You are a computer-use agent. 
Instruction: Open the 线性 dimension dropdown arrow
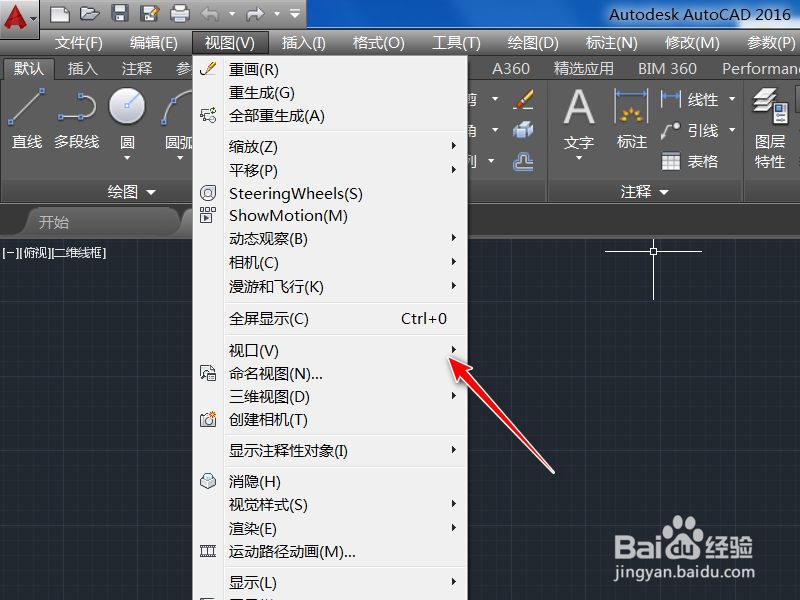pyautogui.click(x=732, y=99)
